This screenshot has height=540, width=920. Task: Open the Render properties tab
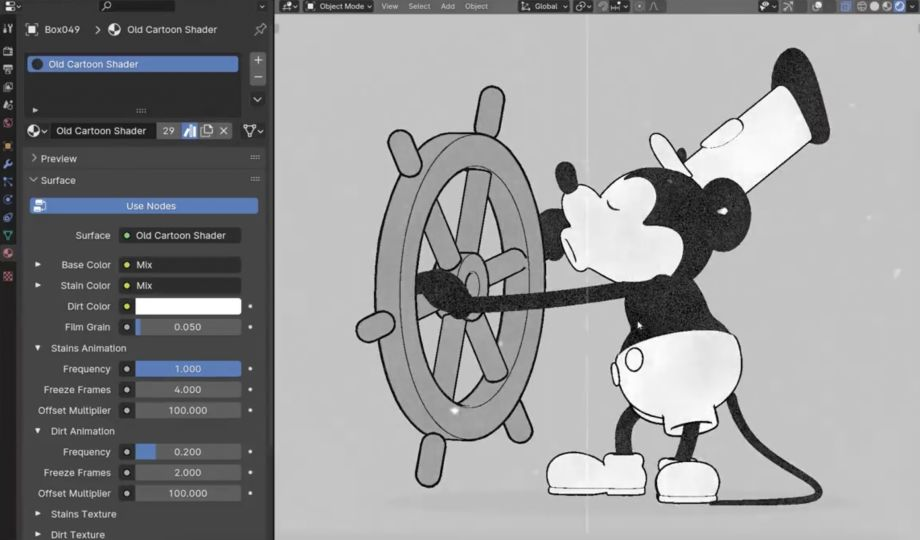pos(8,52)
